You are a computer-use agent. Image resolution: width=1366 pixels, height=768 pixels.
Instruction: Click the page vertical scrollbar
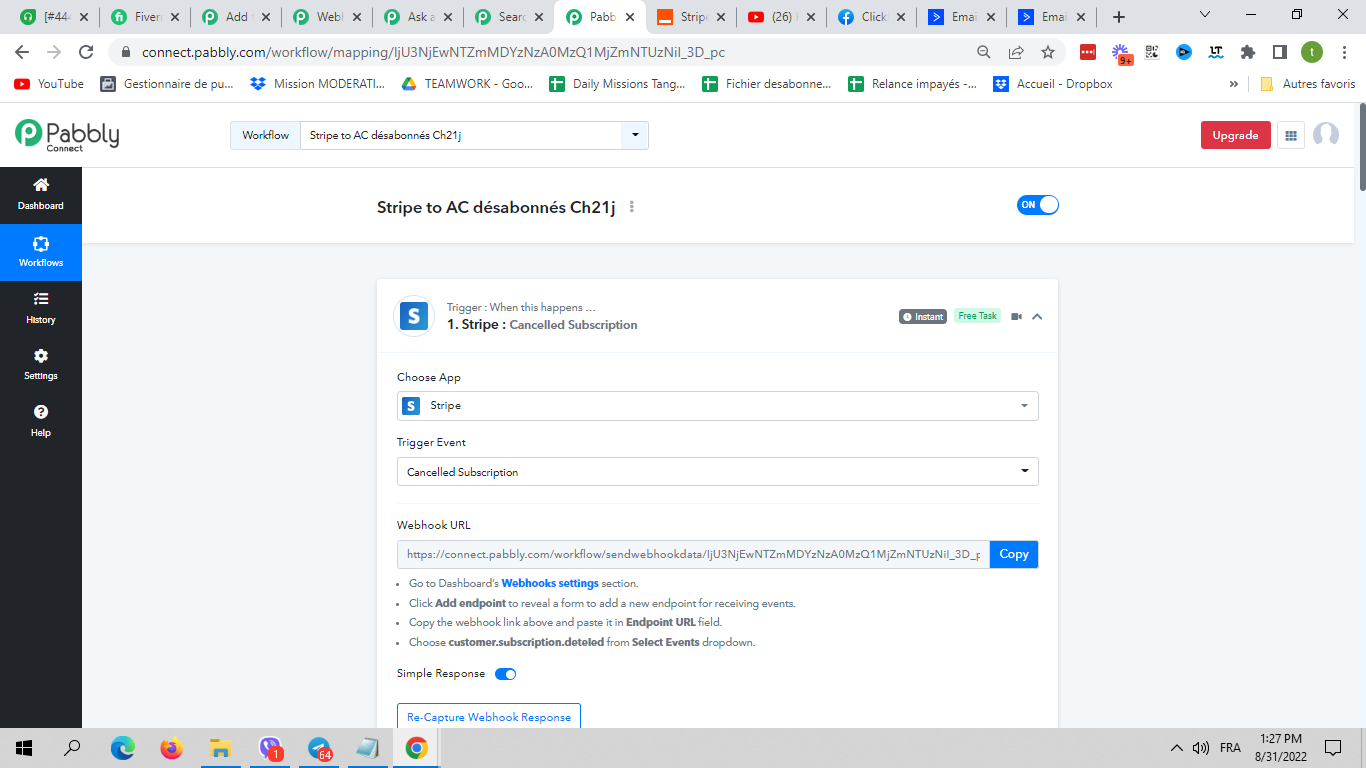tap(1361, 145)
